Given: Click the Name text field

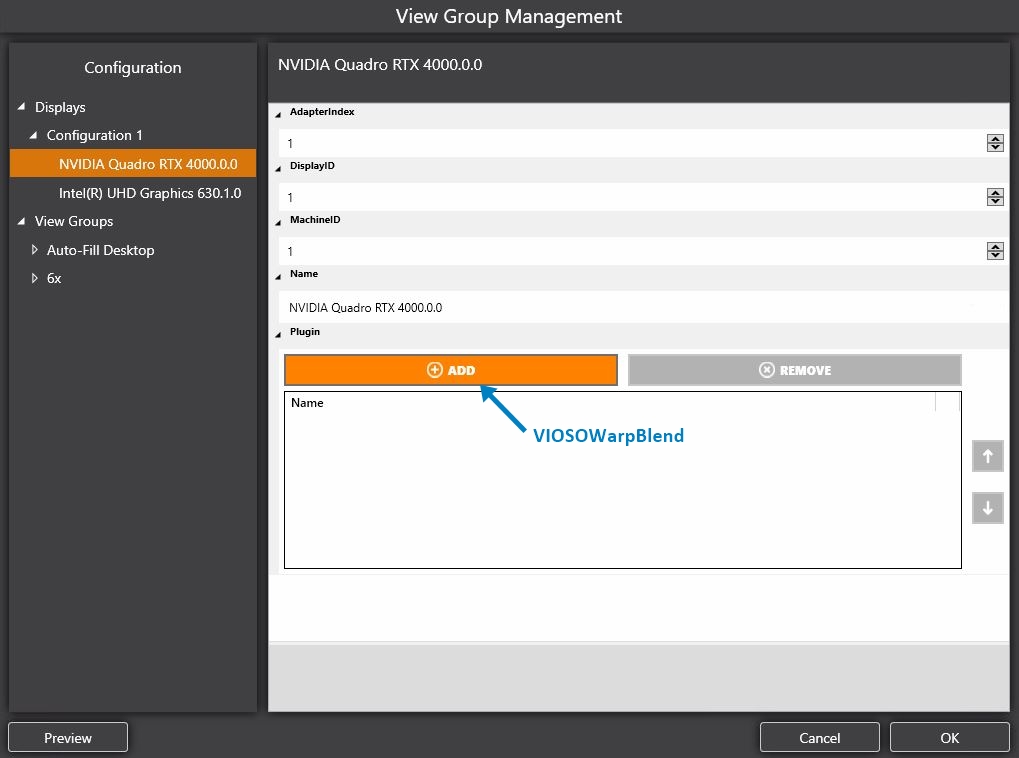Looking at the screenshot, I should click(643, 307).
